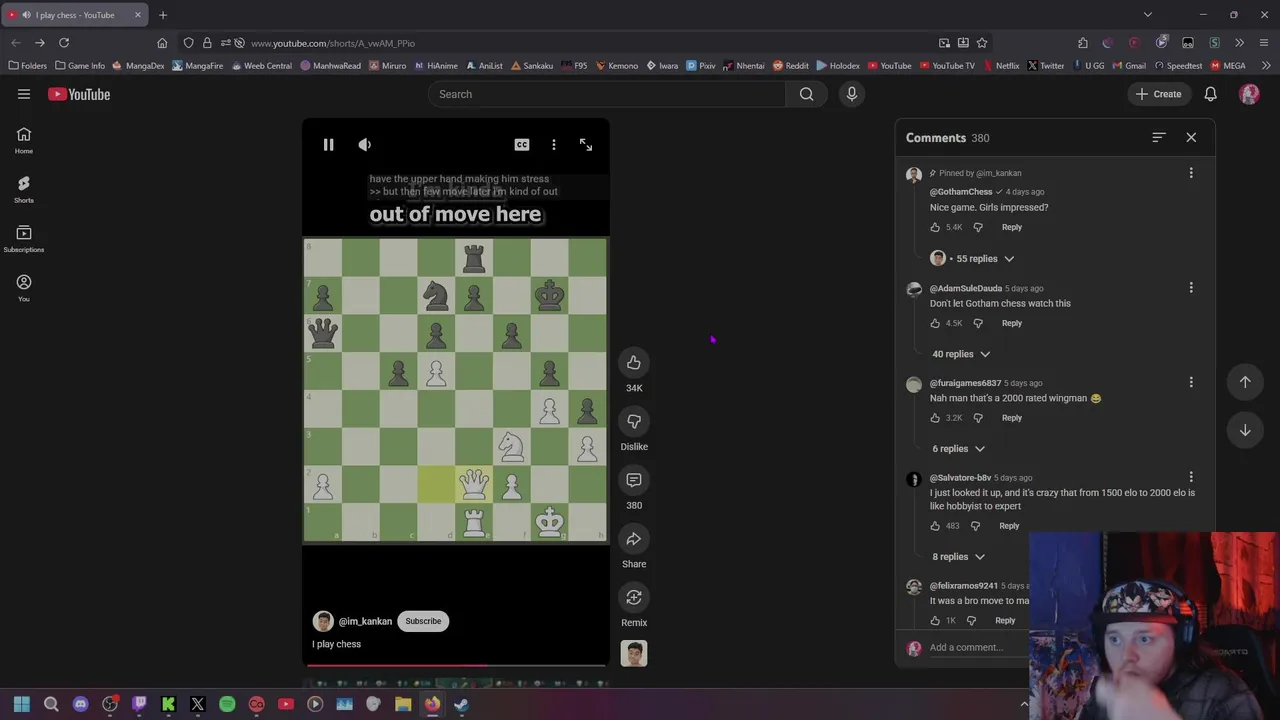1280x720 pixels.
Task: Expand 40 replies under AdamSuleDauda comment
Action: coord(961,354)
